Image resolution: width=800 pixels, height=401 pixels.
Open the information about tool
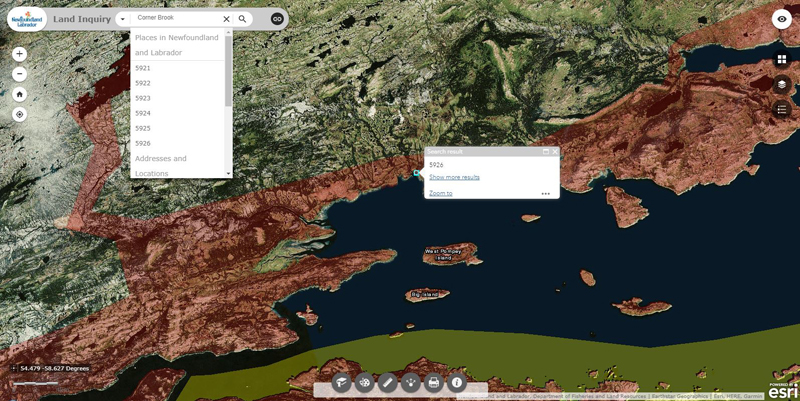457,382
